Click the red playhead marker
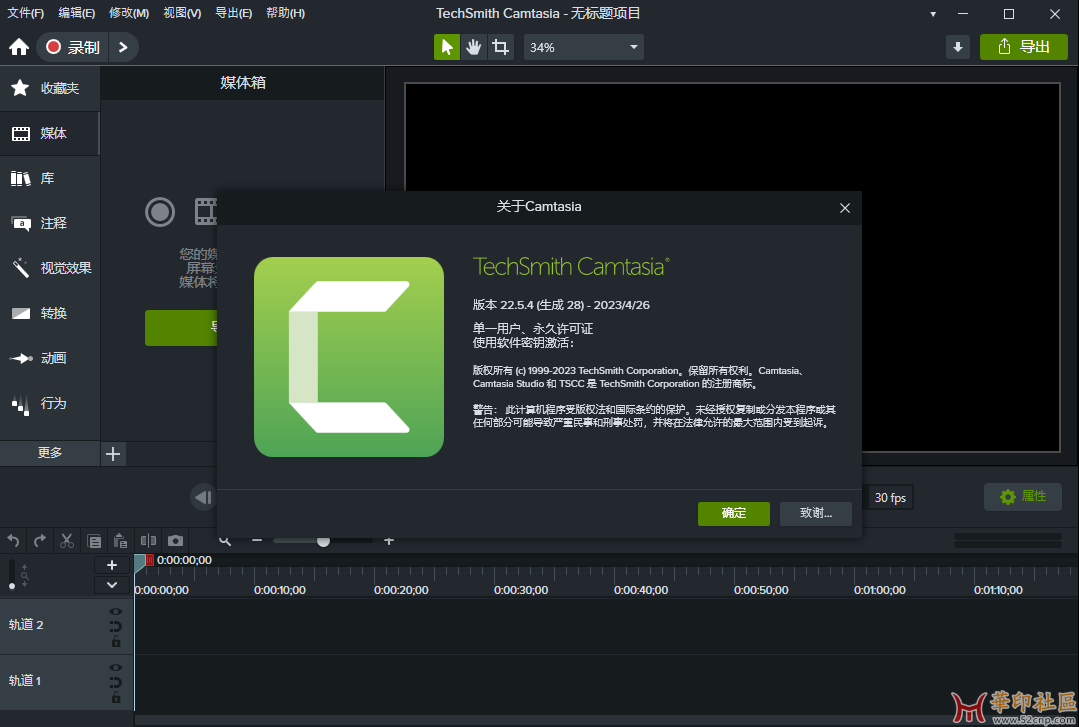This screenshot has height=727, width=1079. pyautogui.click(x=149, y=560)
